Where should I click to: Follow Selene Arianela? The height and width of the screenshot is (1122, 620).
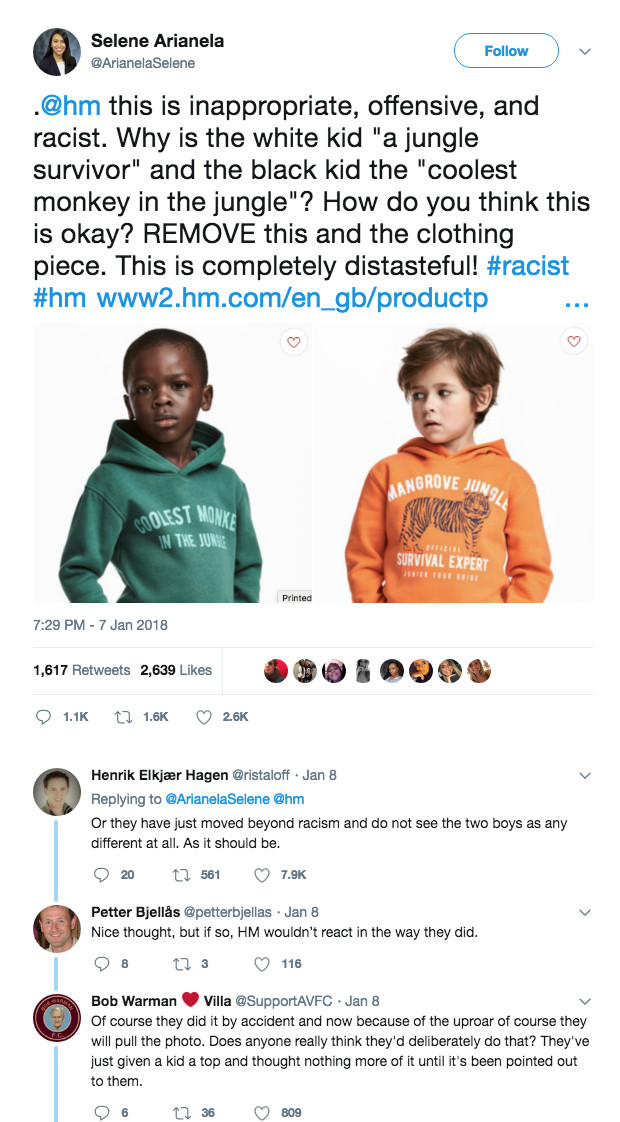pos(506,51)
